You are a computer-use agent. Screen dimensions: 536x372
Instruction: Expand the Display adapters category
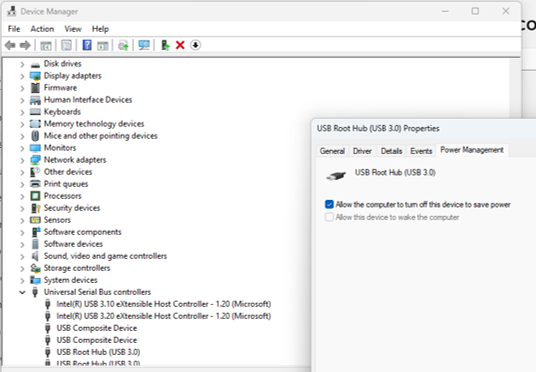(22, 76)
